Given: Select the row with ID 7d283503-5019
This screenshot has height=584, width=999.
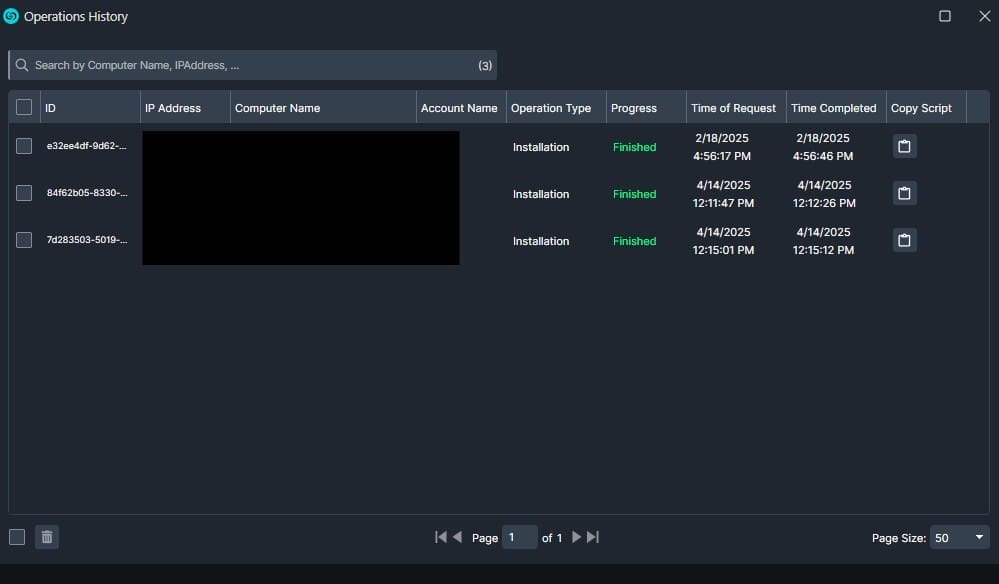Looking at the screenshot, I should coord(24,240).
